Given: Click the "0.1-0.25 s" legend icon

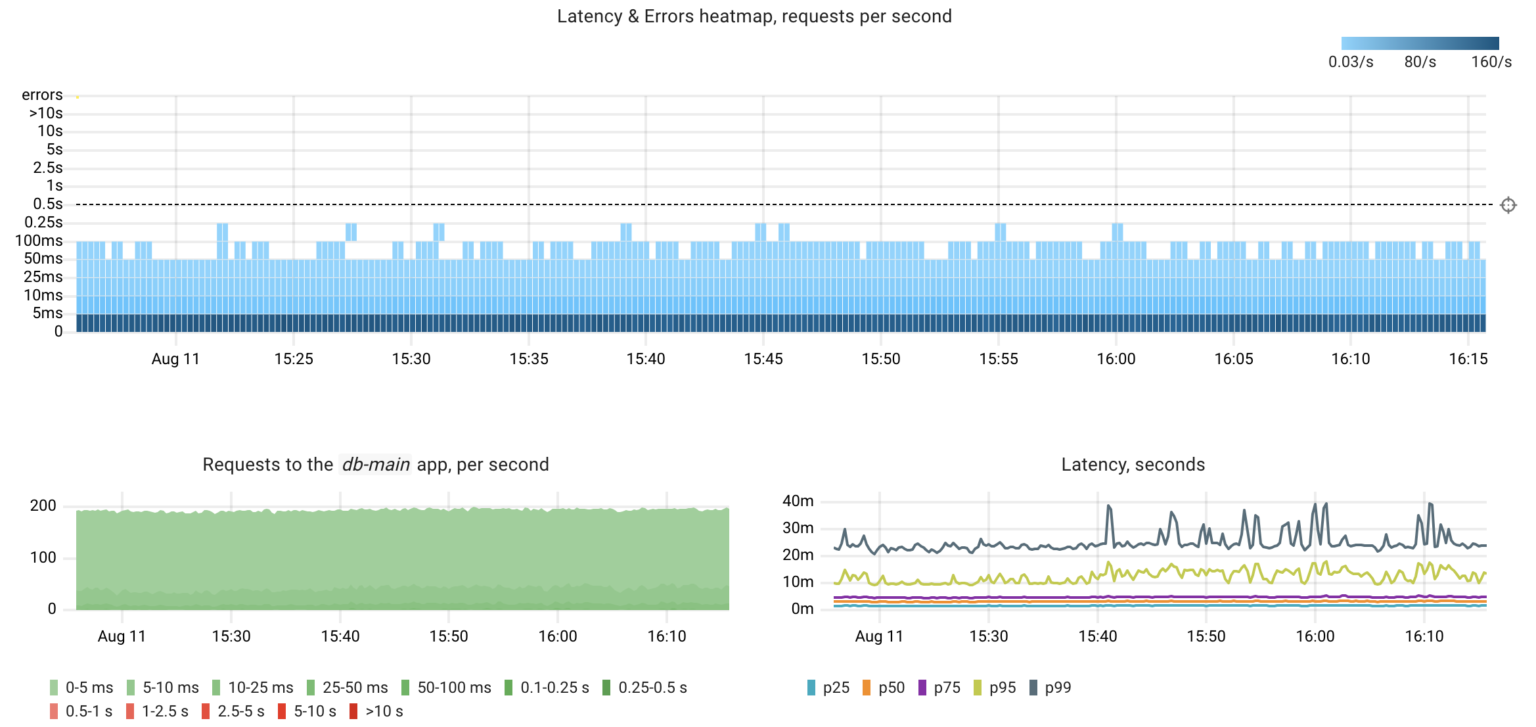Looking at the screenshot, I should click(510, 687).
